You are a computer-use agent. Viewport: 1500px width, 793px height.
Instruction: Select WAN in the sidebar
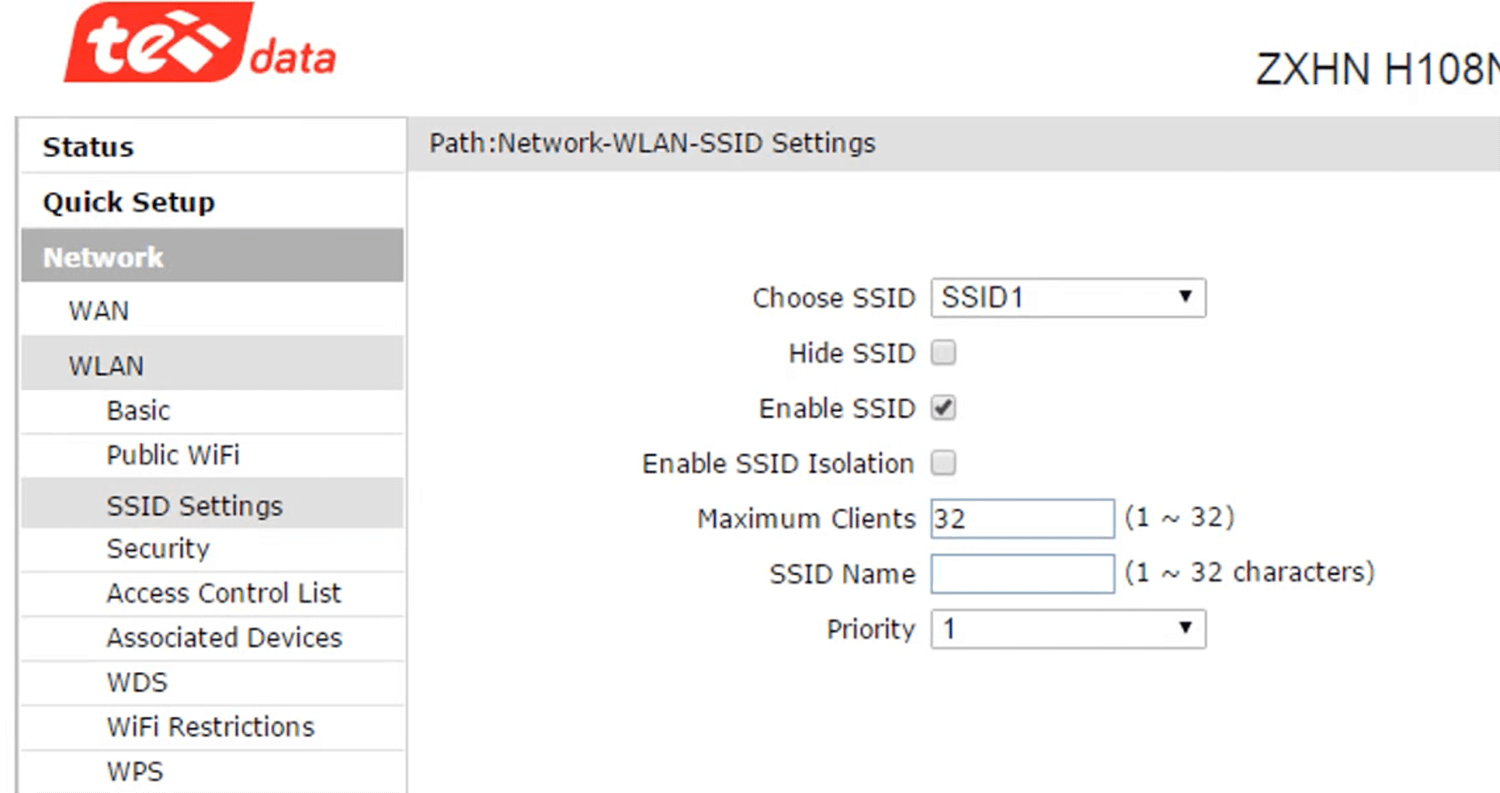(98, 311)
